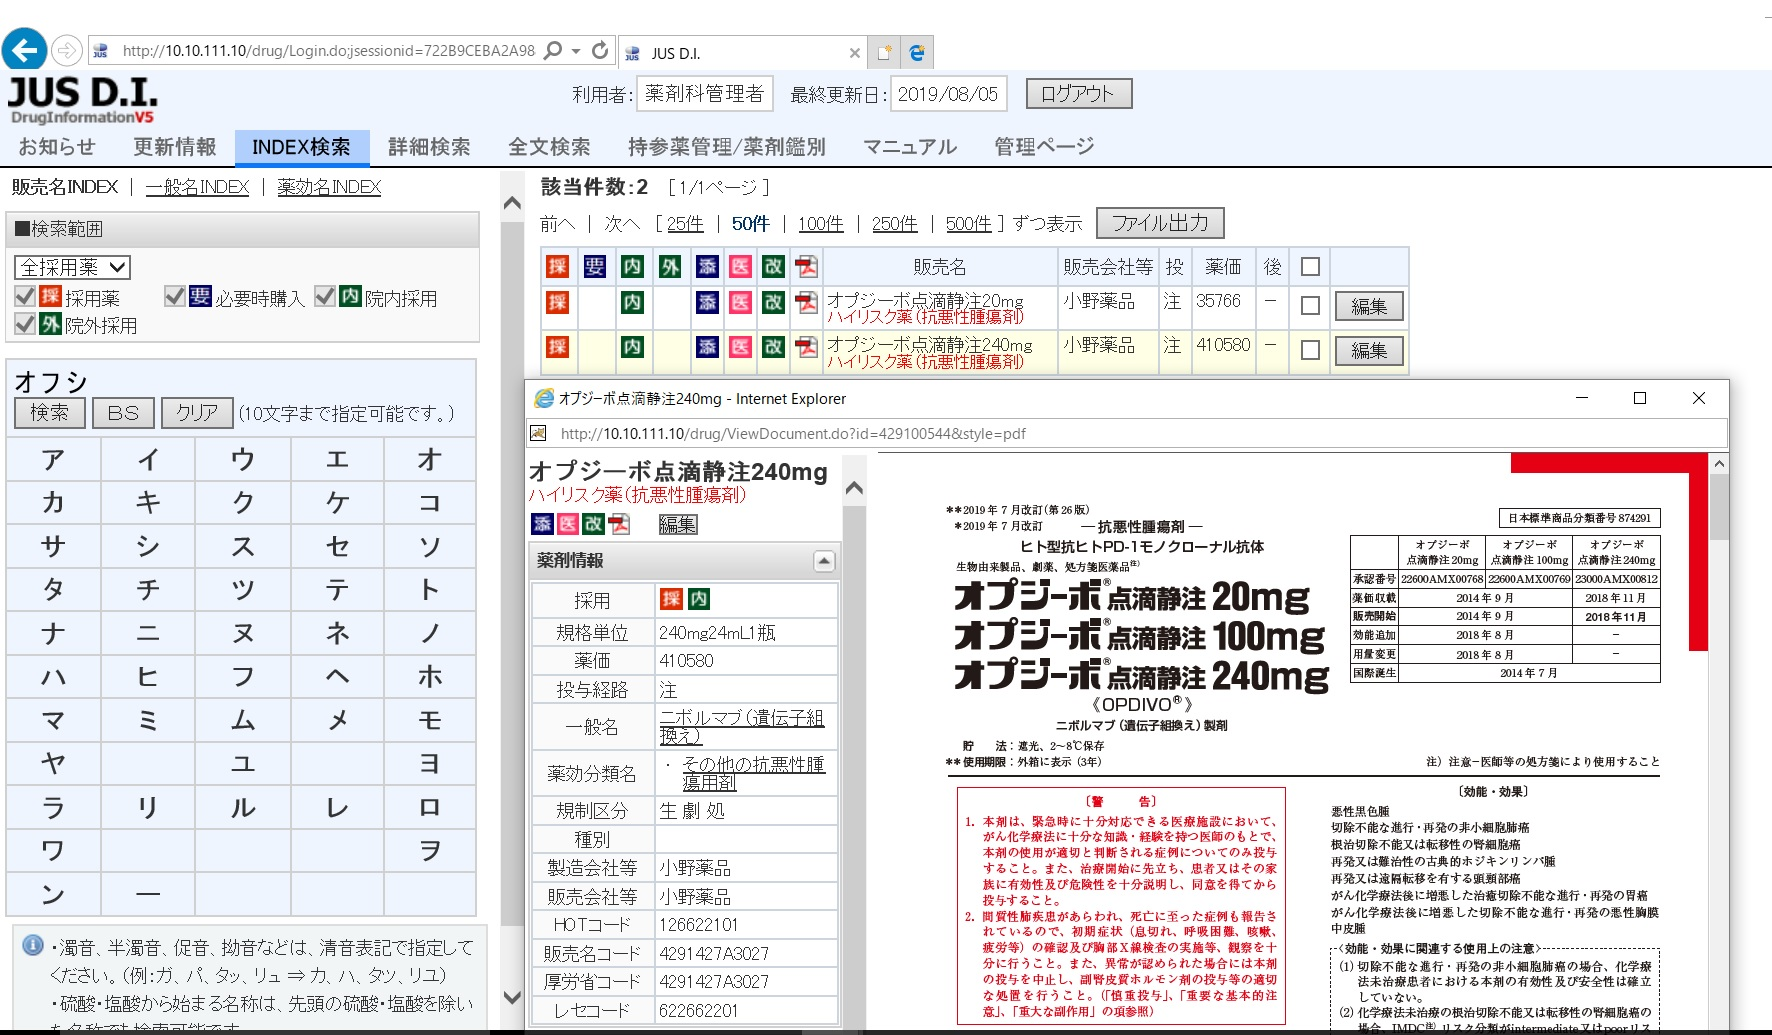Open the PDF icon in popup drug header

619,524
